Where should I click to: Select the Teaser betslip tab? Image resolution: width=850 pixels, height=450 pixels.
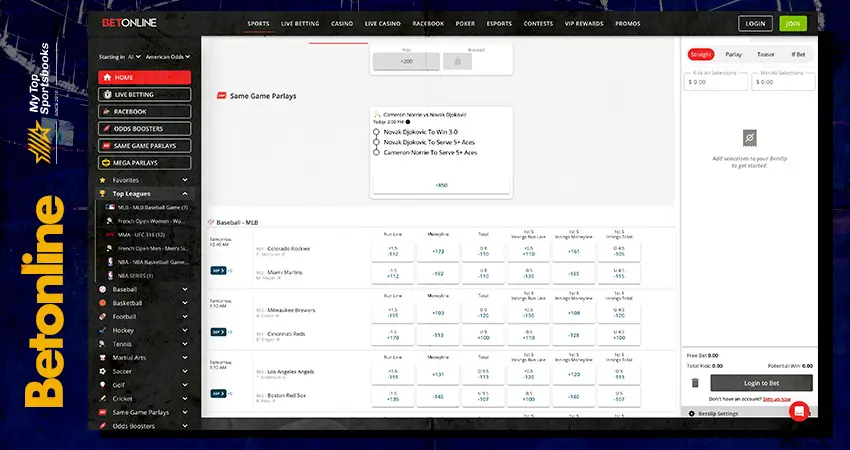(766, 54)
